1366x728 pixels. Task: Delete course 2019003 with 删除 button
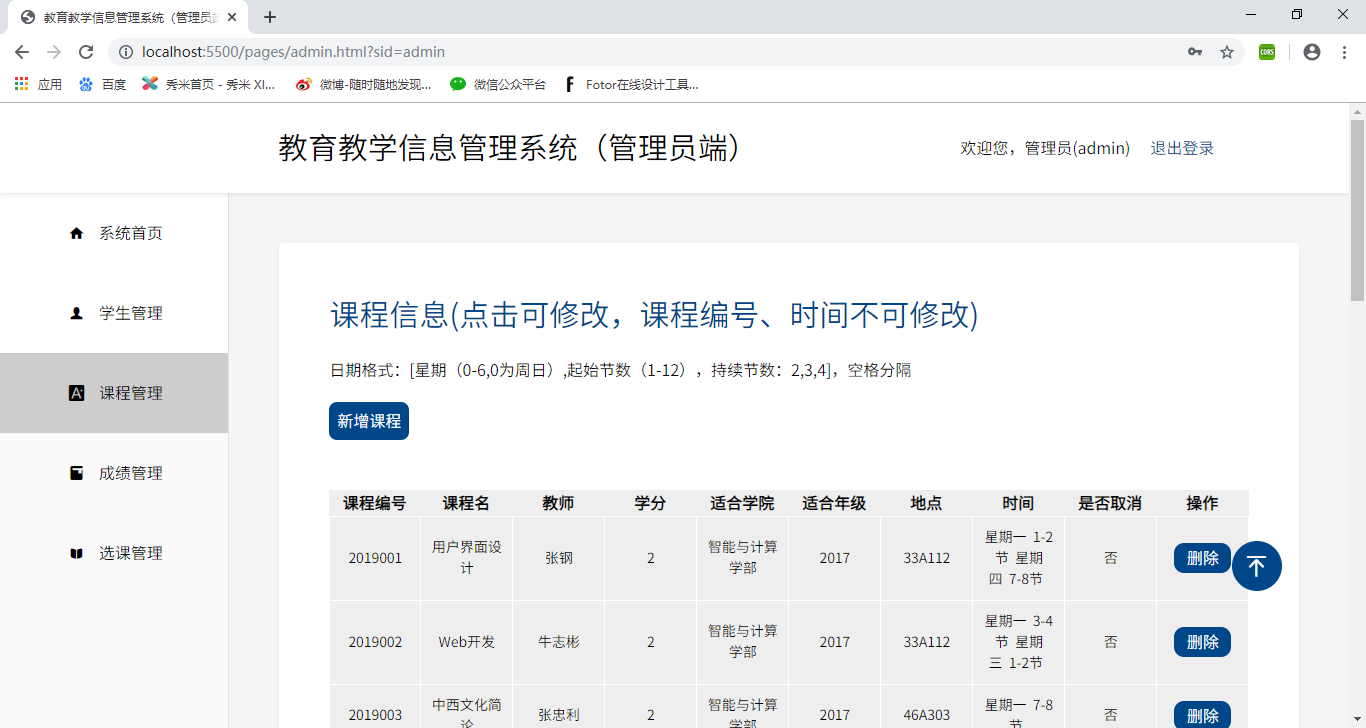[x=1202, y=715]
